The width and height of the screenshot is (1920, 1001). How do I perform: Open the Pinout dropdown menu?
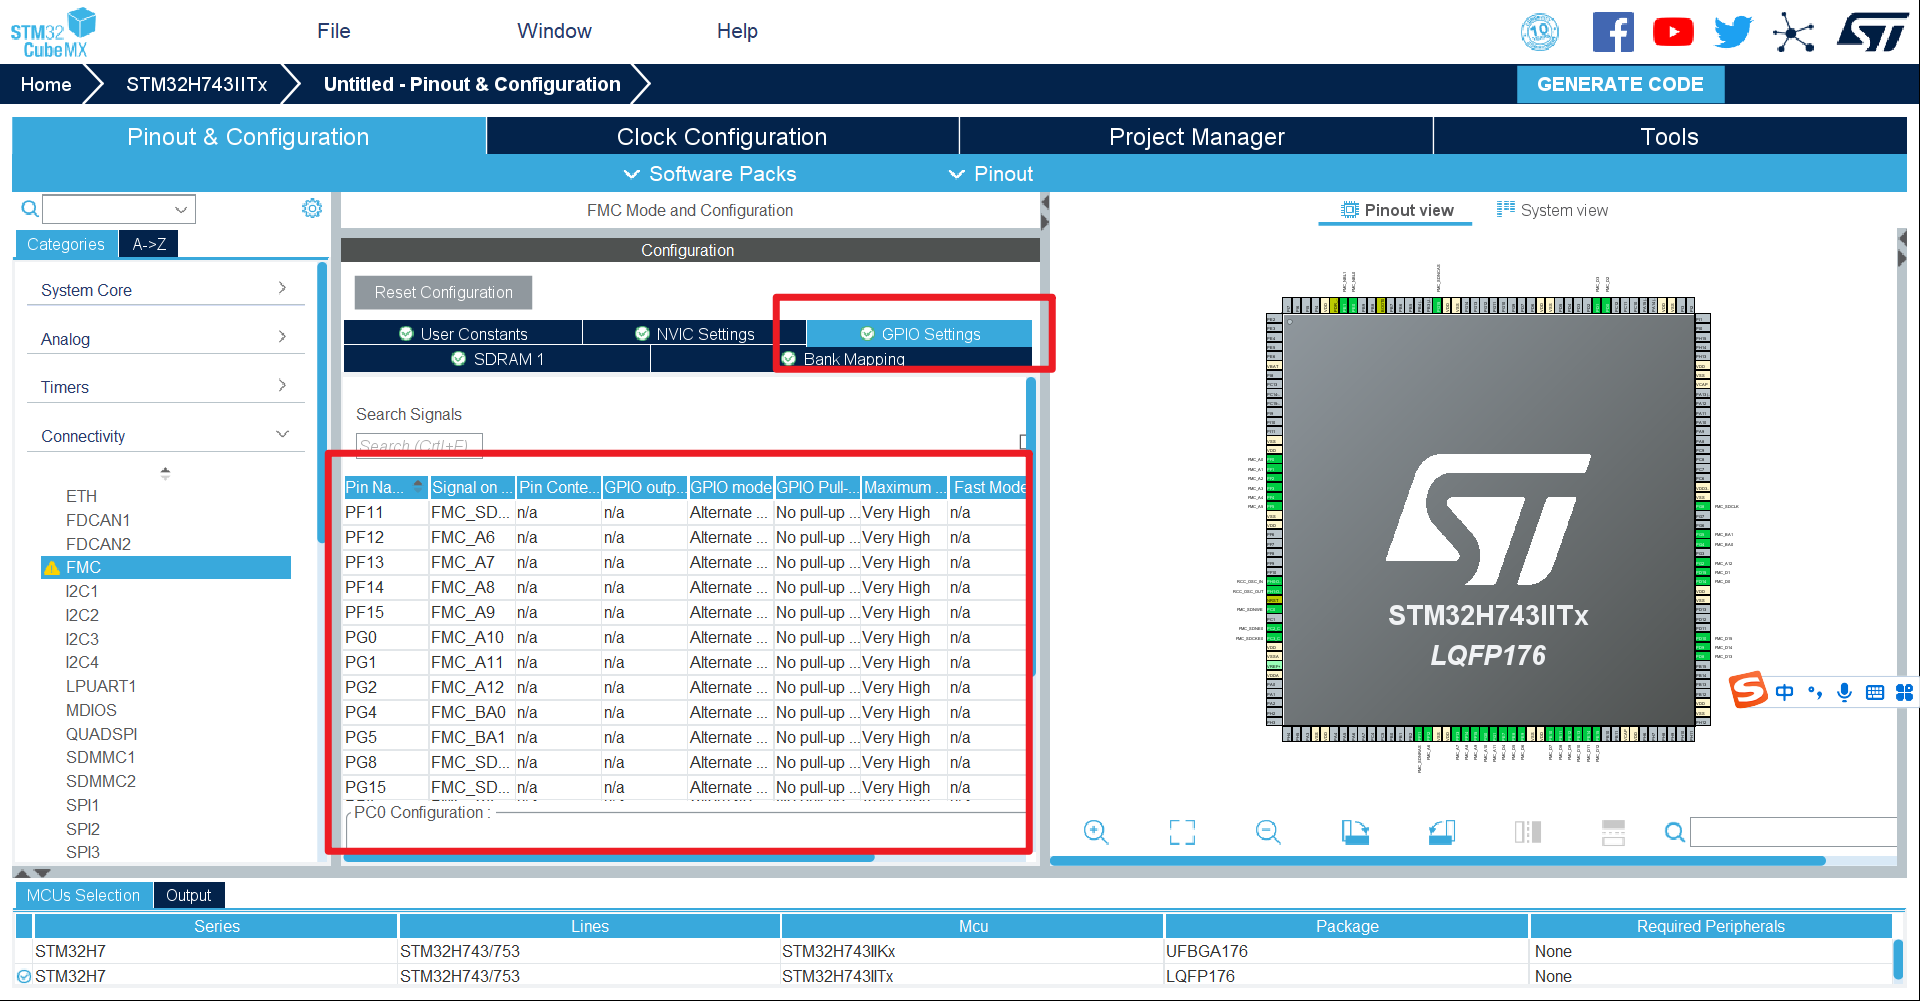point(990,174)
